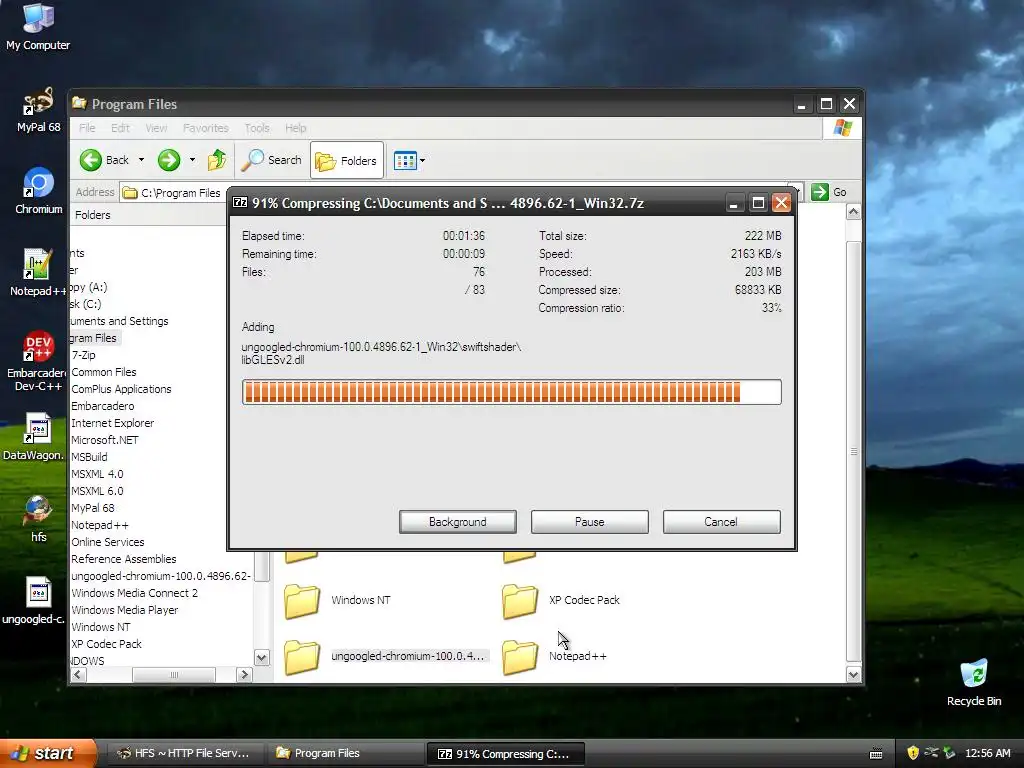
Task: Switch to 91% Compressing taskbar item
Action: tap(505, 753)
